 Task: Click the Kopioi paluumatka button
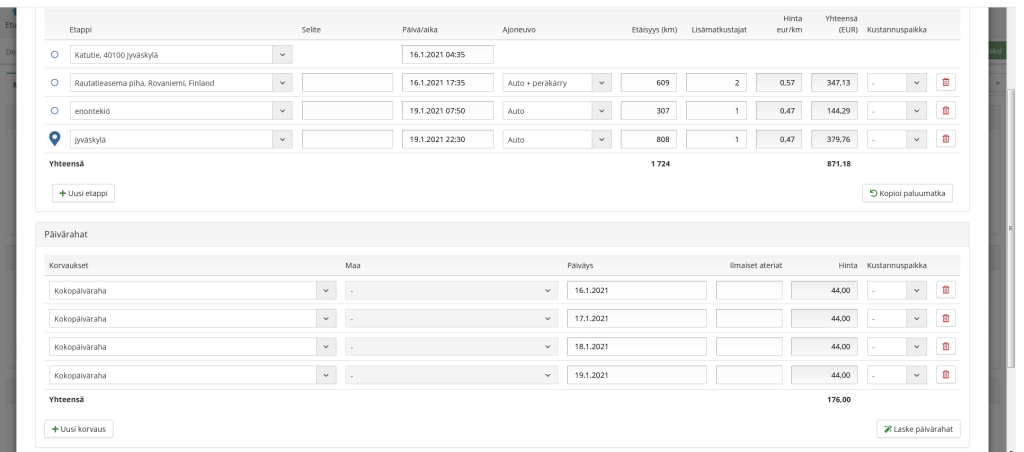(906, 193)
